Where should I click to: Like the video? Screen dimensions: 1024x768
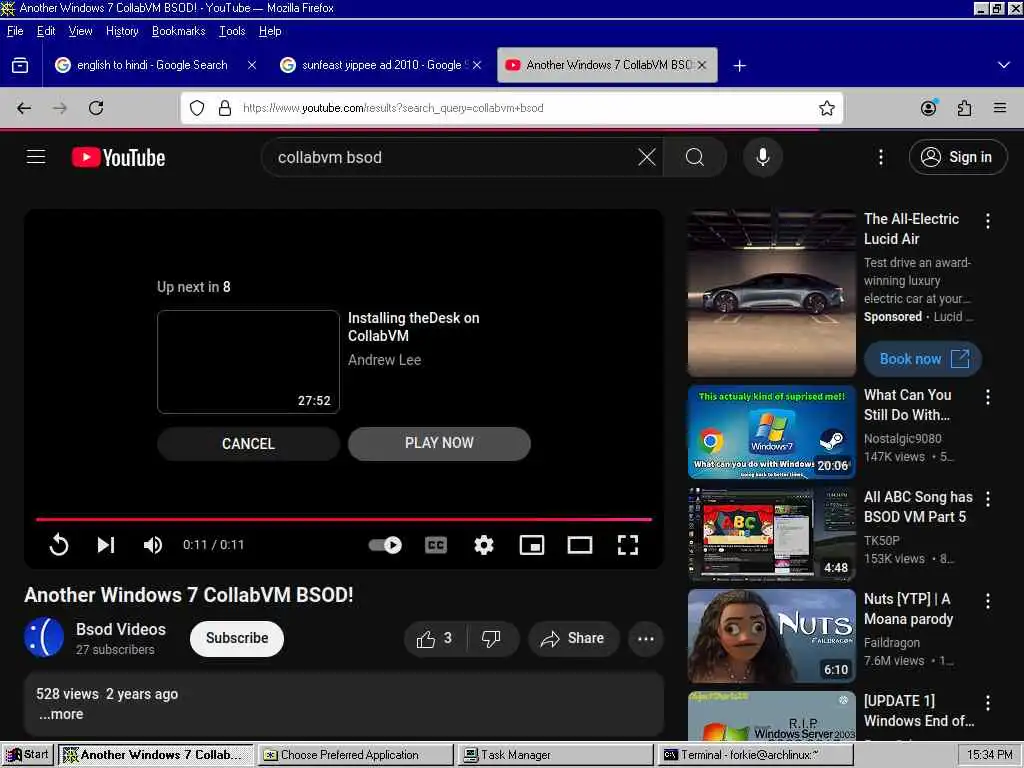(x=435, y=639)
